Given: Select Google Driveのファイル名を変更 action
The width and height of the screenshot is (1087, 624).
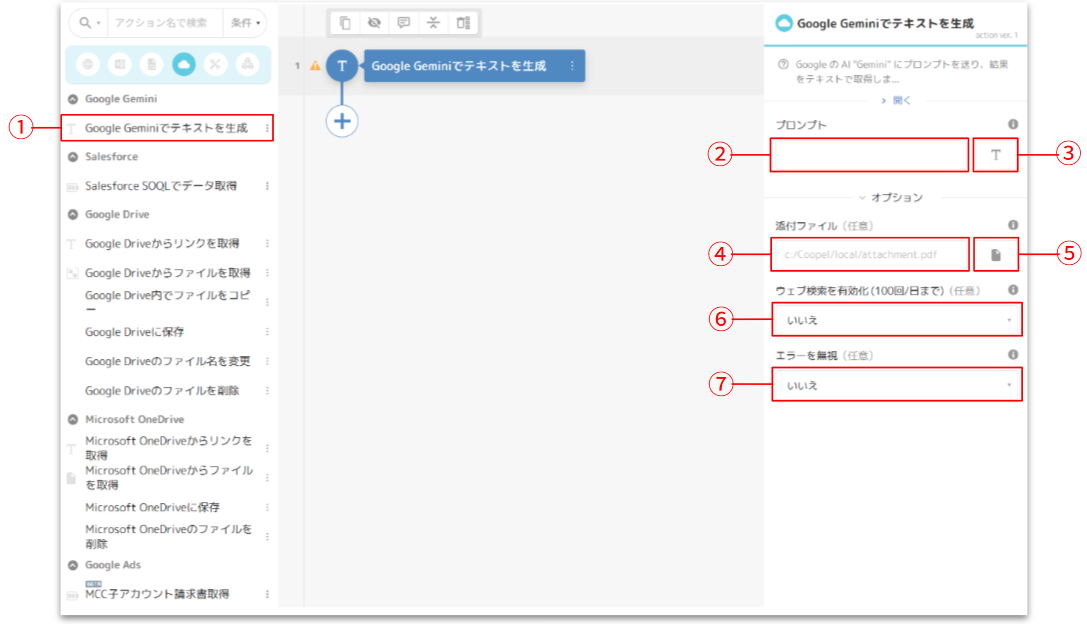Looking at the screenshot, I should [x=168, y=361].
